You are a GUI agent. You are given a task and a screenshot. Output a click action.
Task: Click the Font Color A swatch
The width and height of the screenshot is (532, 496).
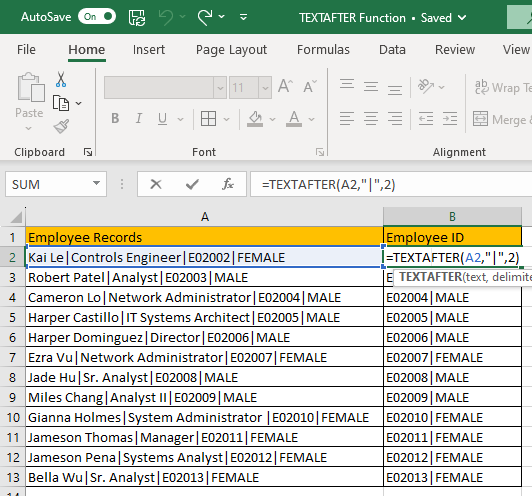pyautogui.click(x=294, y=119)
